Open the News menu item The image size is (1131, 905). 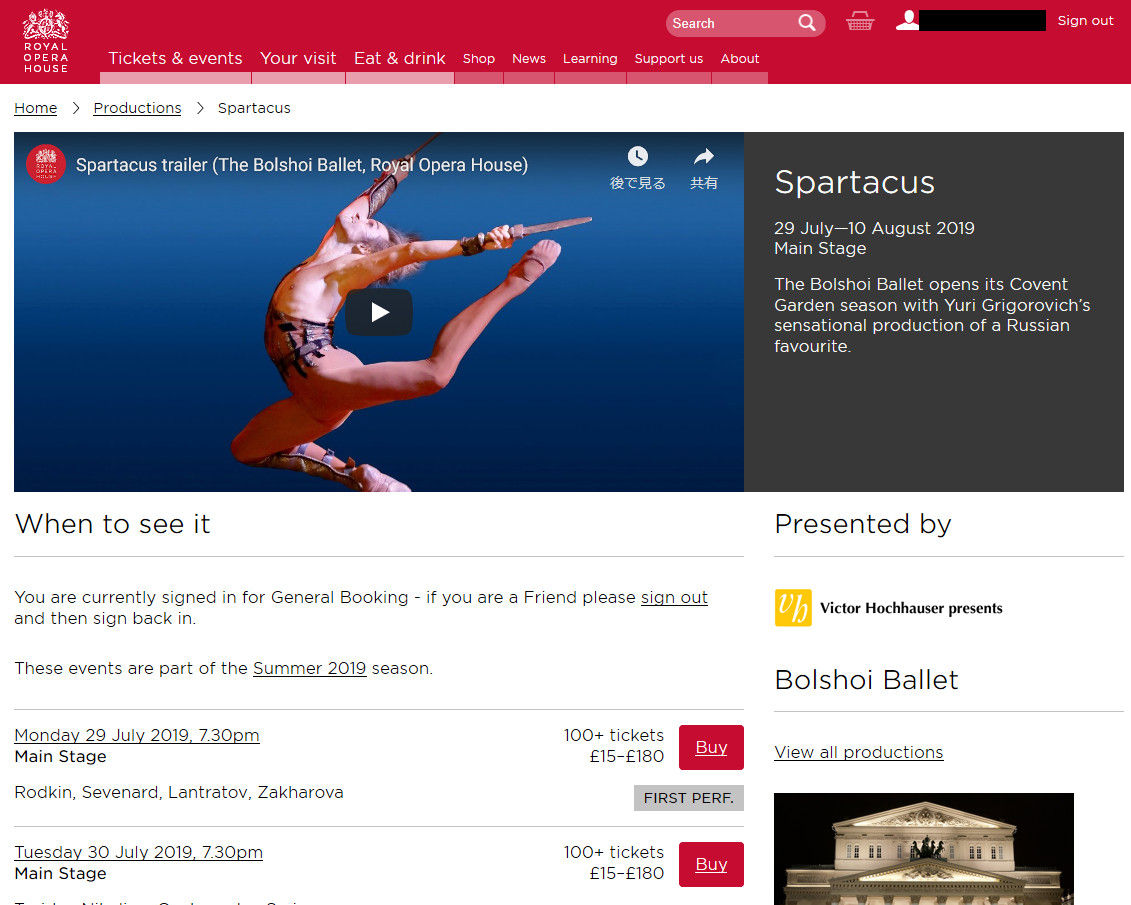[x=529, y=59]
